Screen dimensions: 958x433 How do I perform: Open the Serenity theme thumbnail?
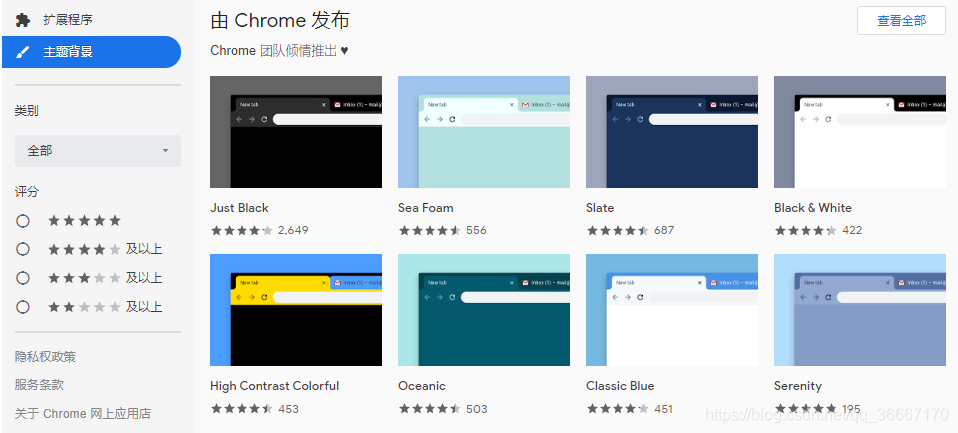pyautogui.click(x=860, y=310)
